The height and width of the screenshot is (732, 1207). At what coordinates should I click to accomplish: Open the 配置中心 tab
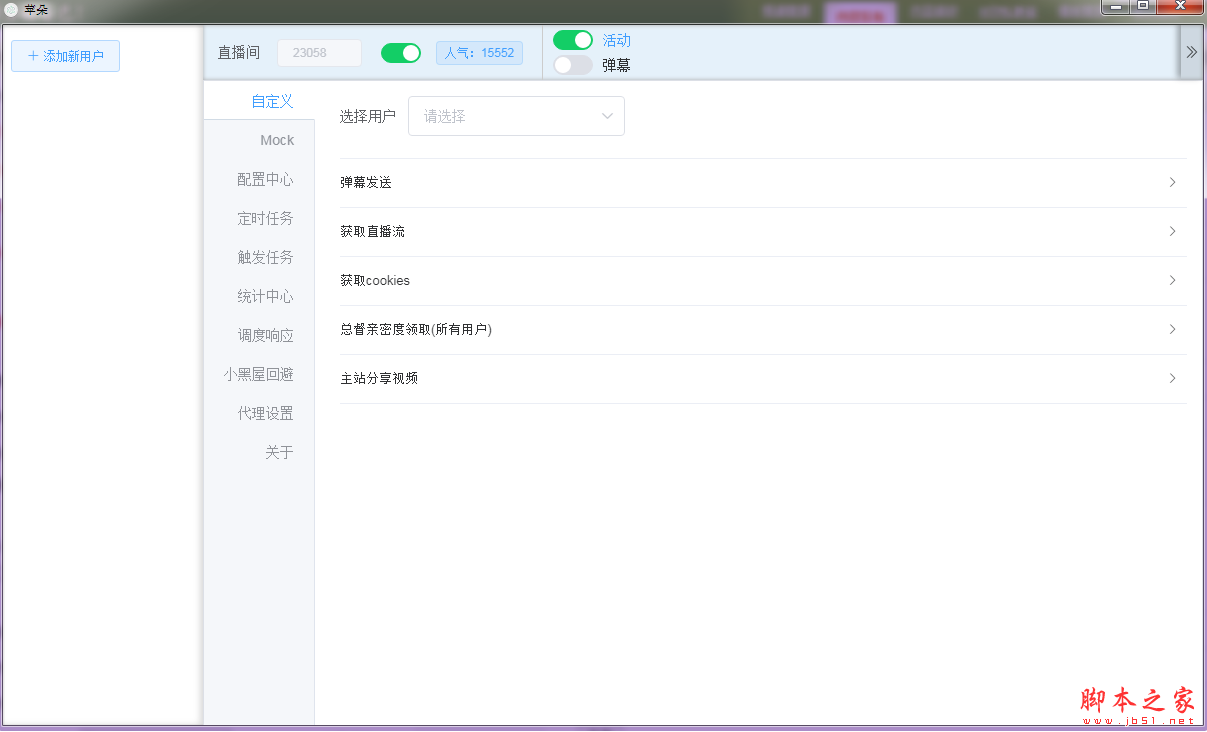pyautogui.click(x=265, y=180)
